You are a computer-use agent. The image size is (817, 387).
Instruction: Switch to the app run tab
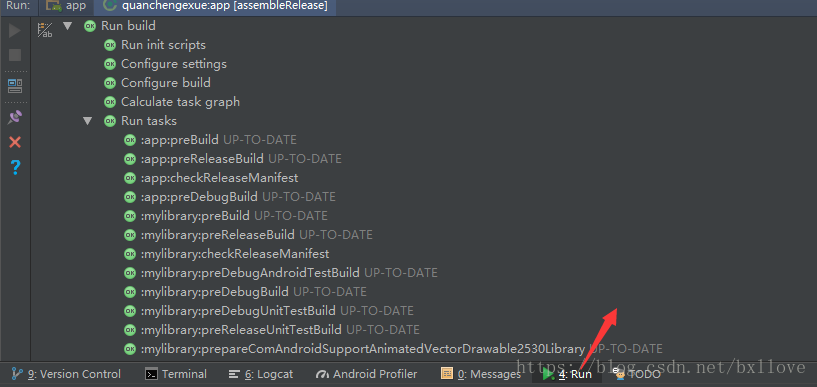(x=66, y=6)
